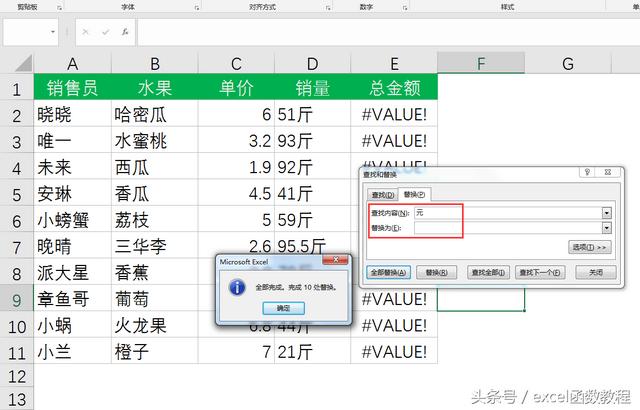Image resolution: width=640 pixels, height=410 pixels.
Task: Click the 销量 header cell
Action: [313, 87]
